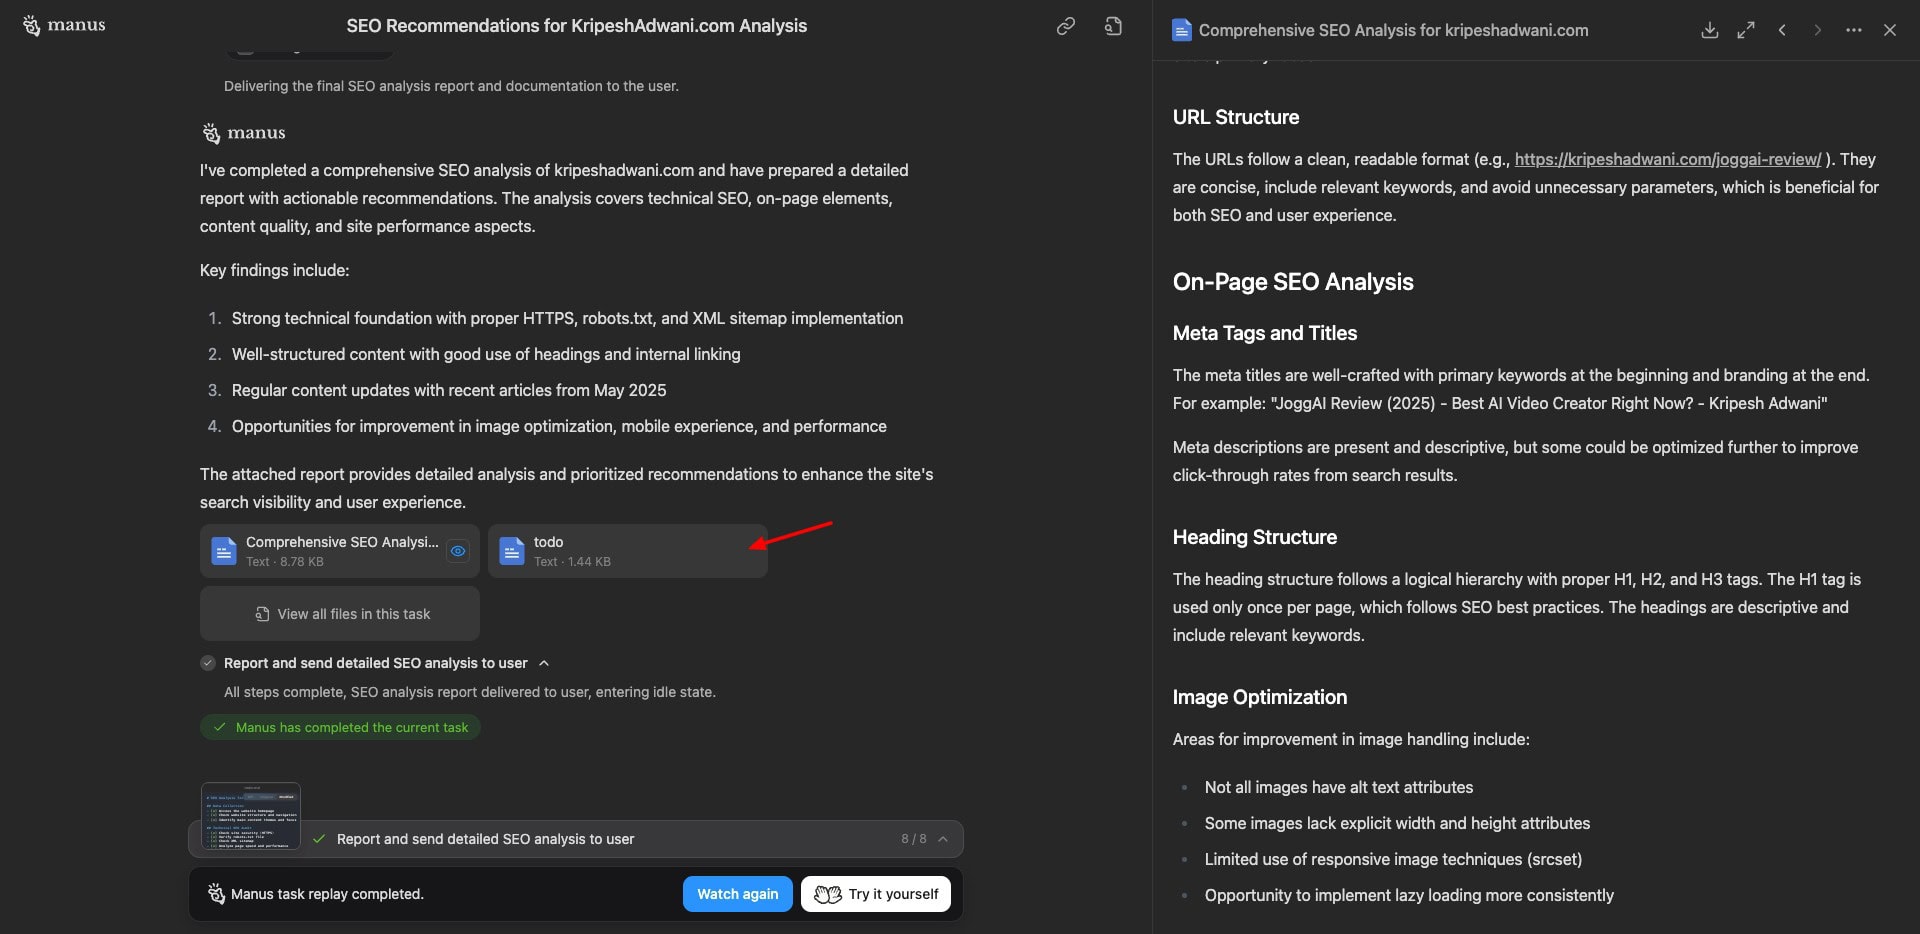The width and height of the screenshot is (1920, 934).
Task: Download the SEO analysis document
Action: click(x=1709, y=30)
